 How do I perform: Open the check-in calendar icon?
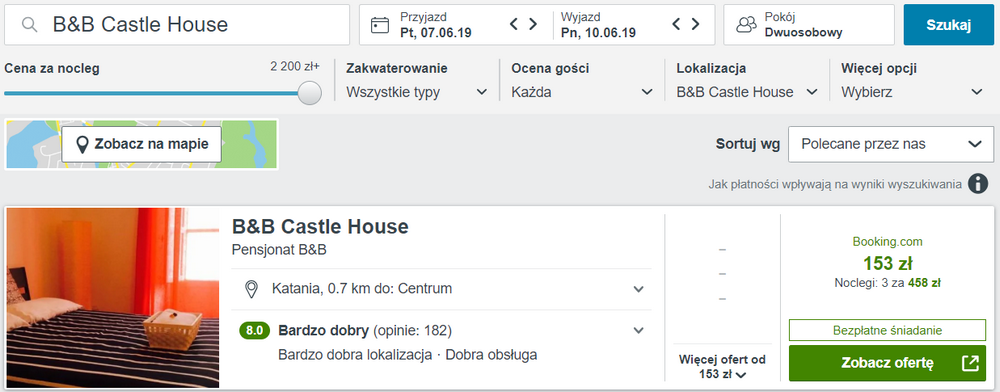[x=380, y=25]
